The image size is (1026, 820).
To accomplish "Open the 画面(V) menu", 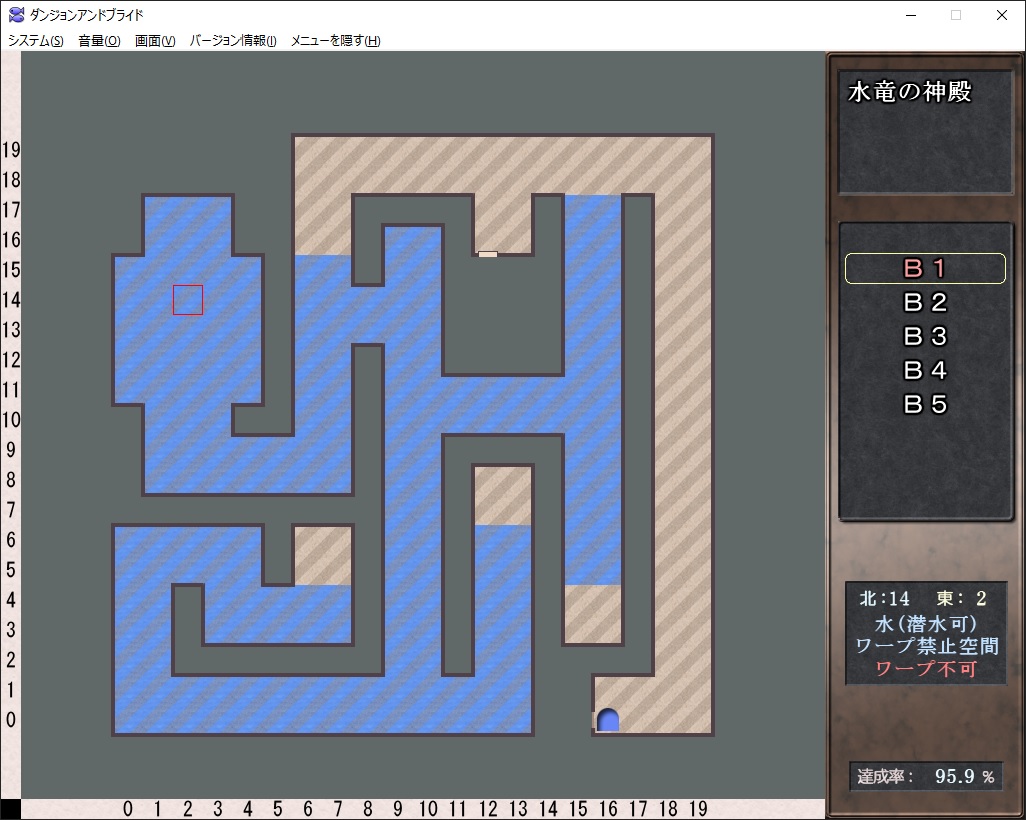I will point(154,41).
